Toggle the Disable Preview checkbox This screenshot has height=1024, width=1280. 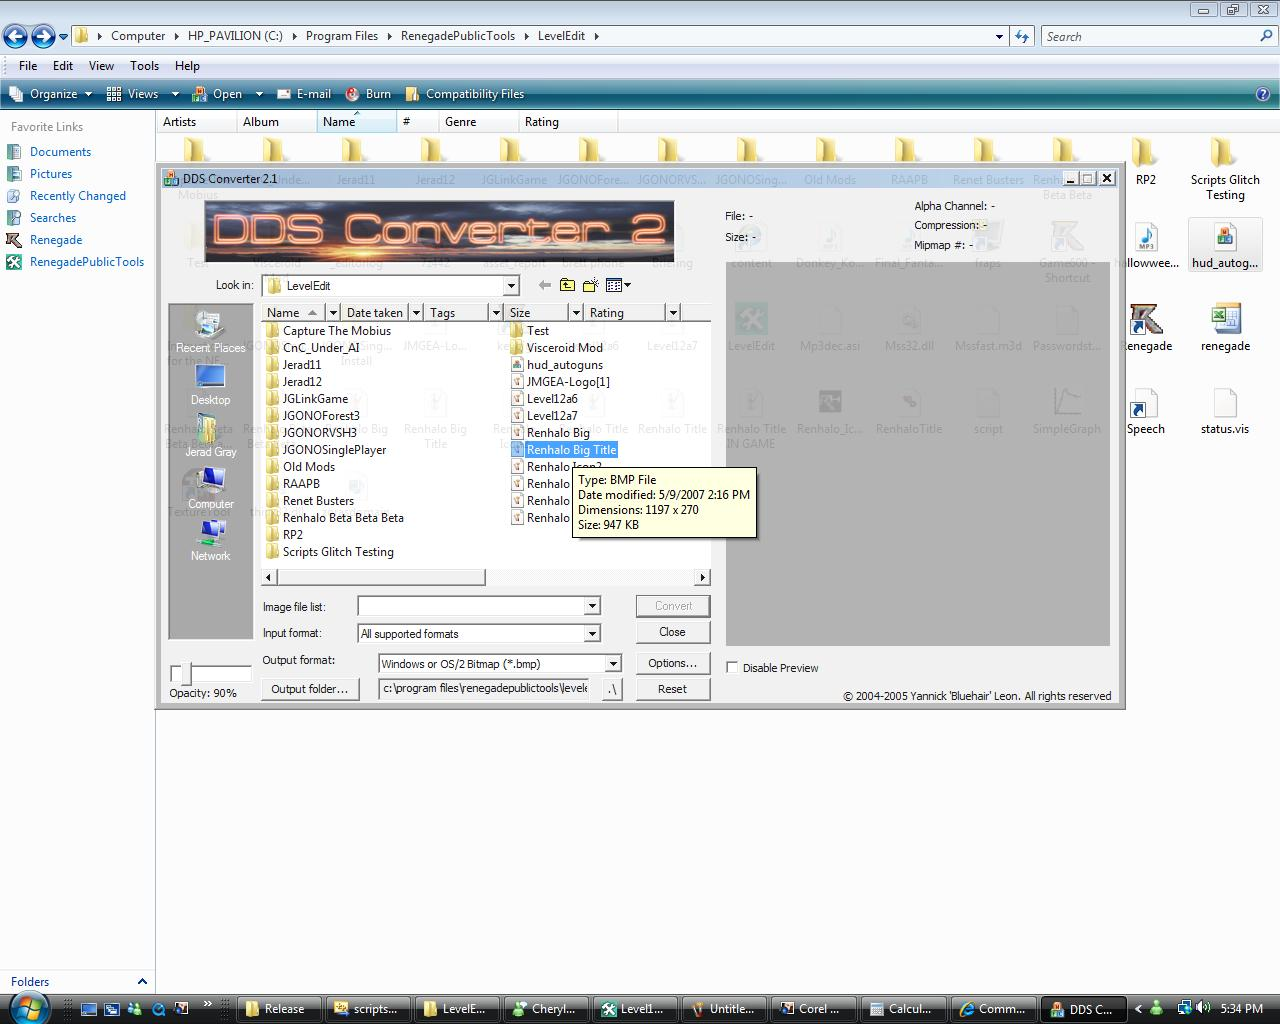click(x=732, y=668)
